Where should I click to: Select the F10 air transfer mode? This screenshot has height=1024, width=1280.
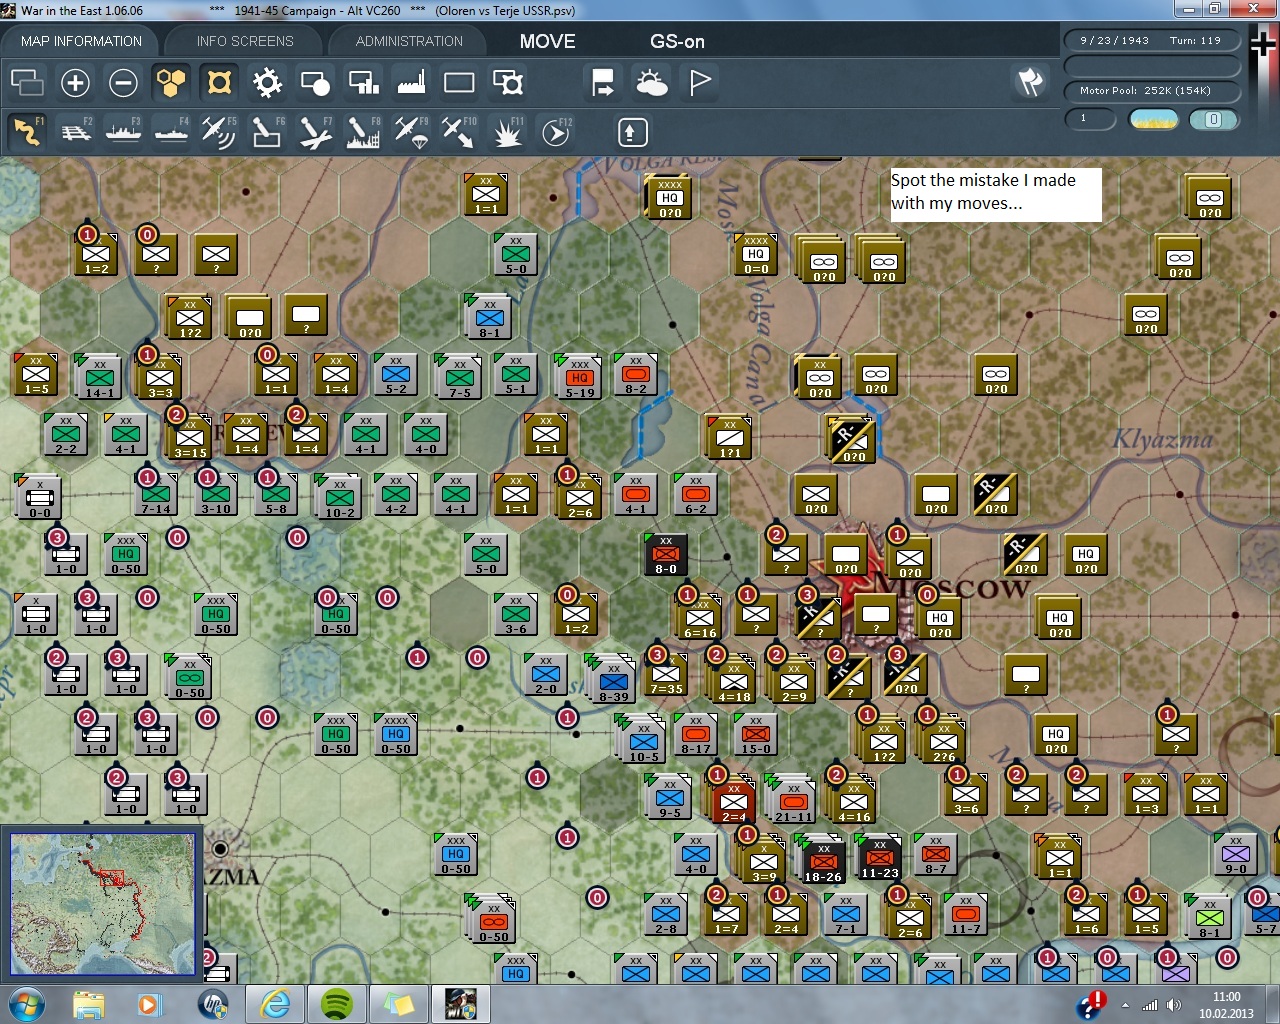[459, 131]
